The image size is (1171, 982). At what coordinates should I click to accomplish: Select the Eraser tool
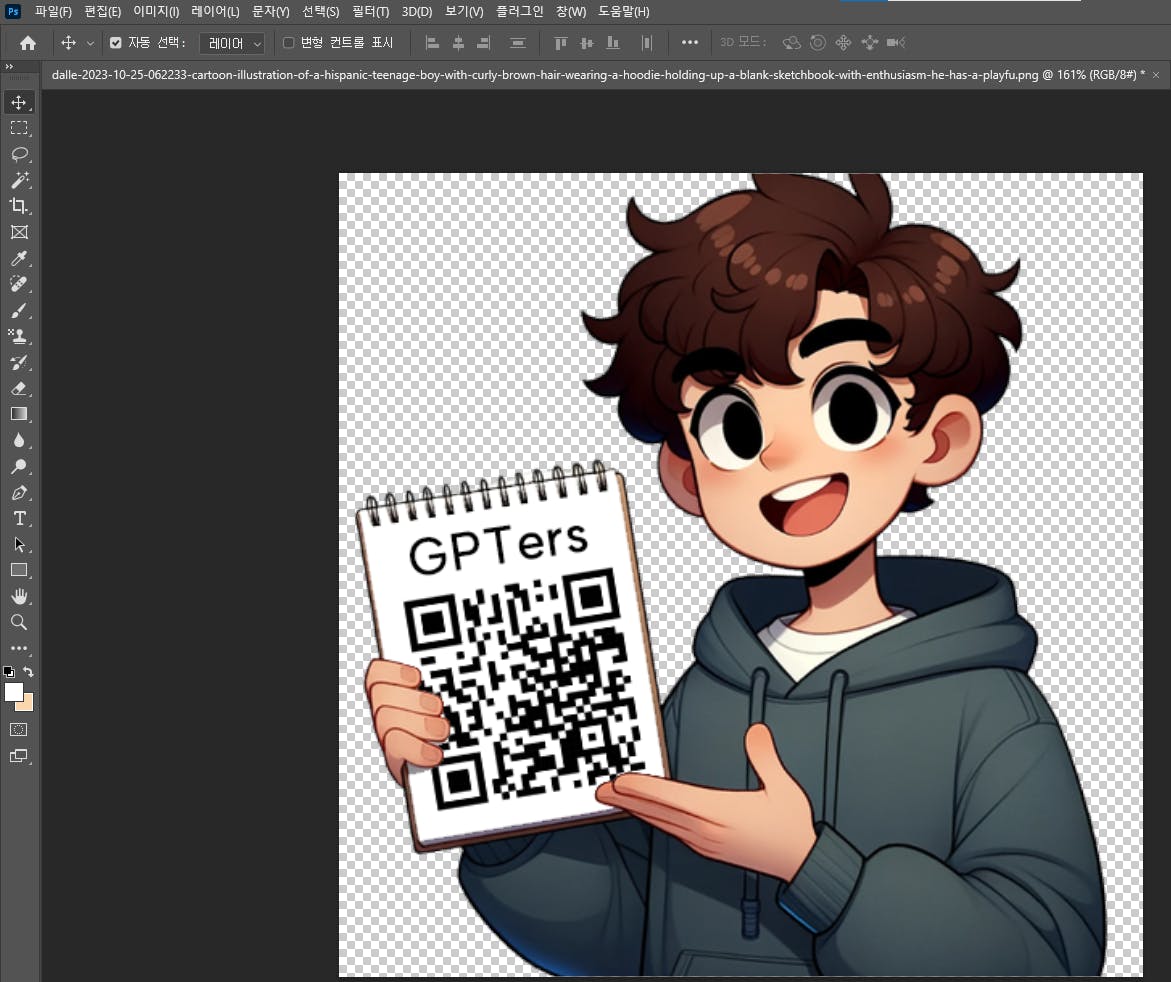click(x=19, y=388)
